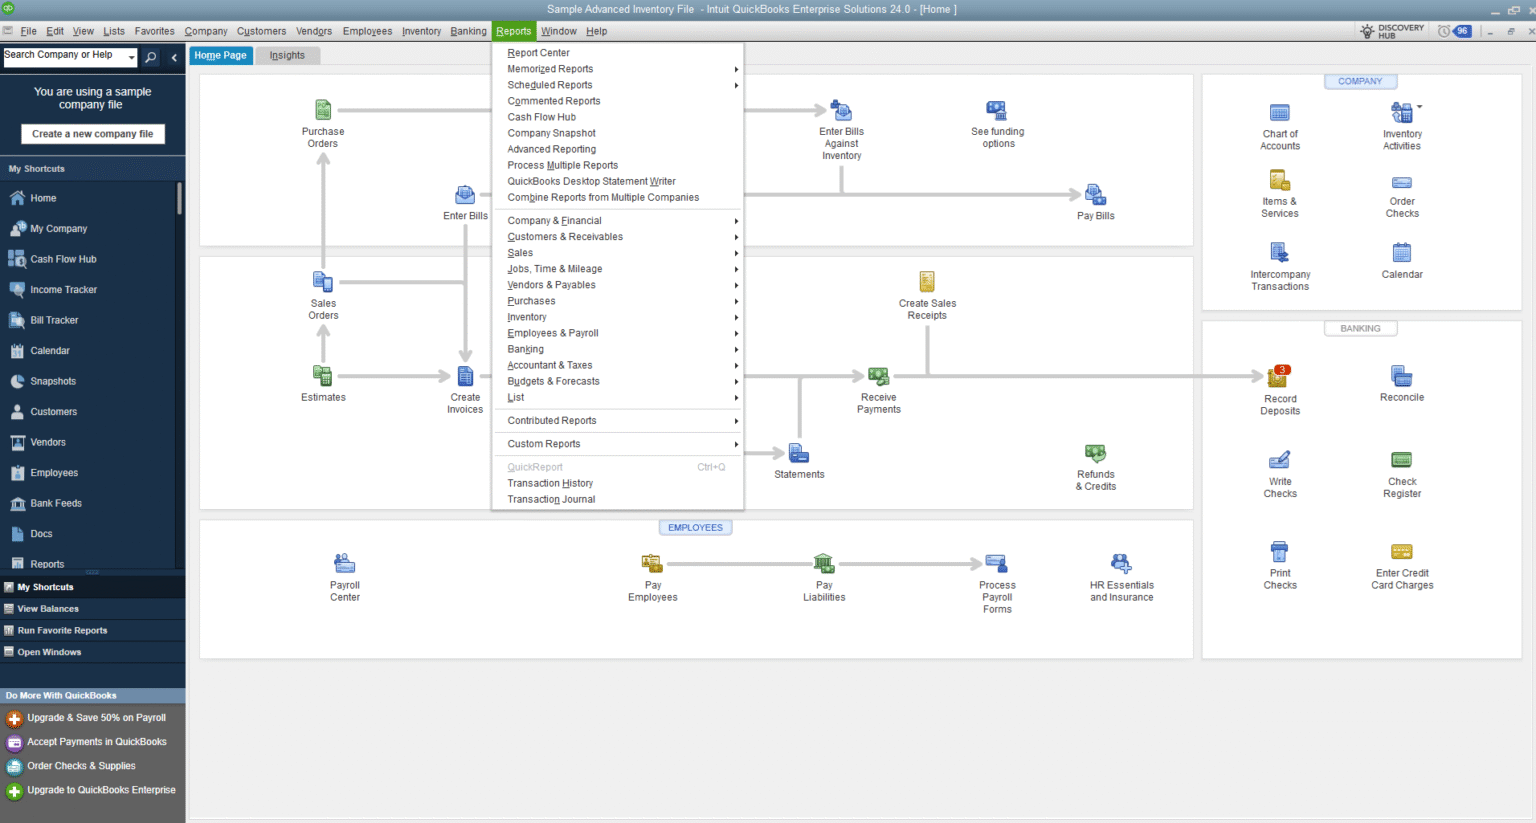Viewport: 1536px width, 823px height.
Task: Open Pay Liabilities icon
Action: [x=823, y=564]
